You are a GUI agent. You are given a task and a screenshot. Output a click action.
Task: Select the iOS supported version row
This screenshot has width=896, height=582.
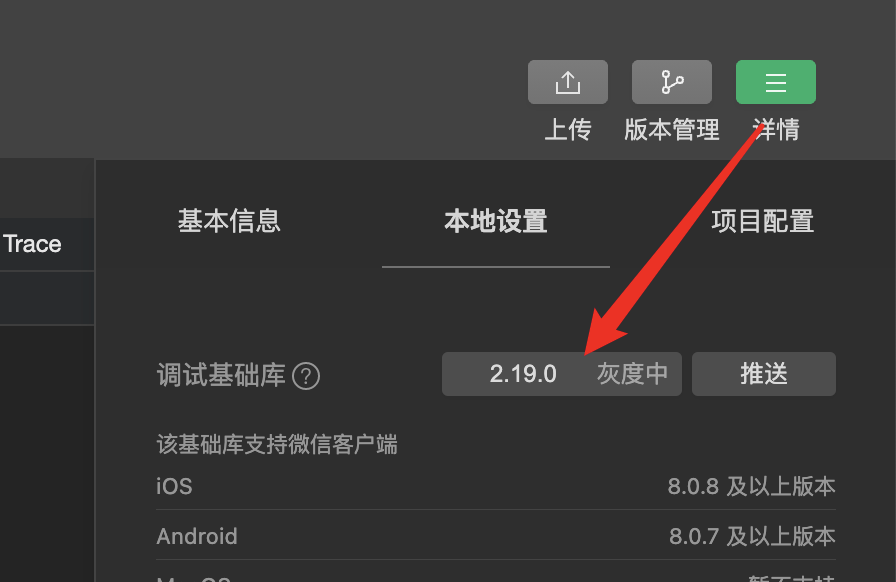[x=495, y=487]
